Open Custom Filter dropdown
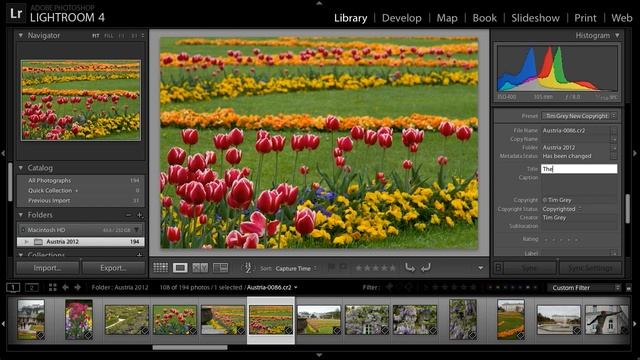Image resolution: width=640 pixels, height=360 pixels. click(585, 288)
